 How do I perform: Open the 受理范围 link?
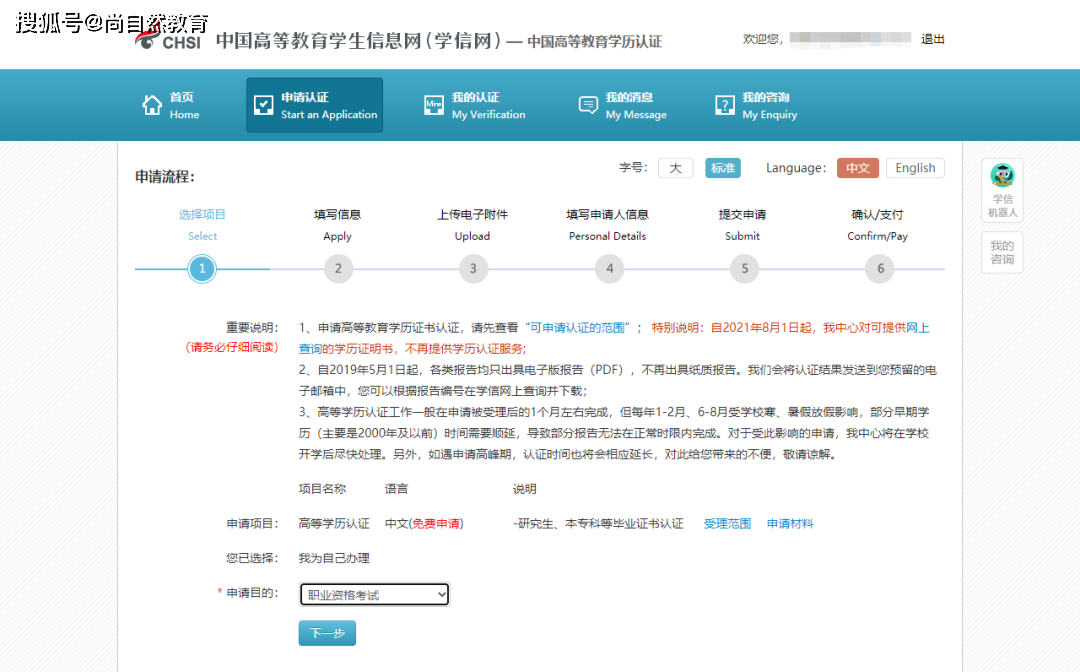pos(727,523)
